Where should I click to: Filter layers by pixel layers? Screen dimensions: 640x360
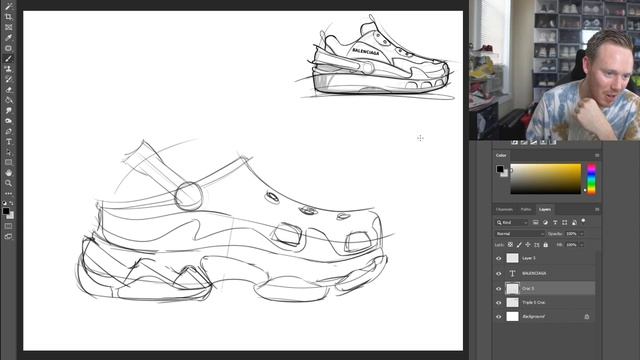coord(535,222)
